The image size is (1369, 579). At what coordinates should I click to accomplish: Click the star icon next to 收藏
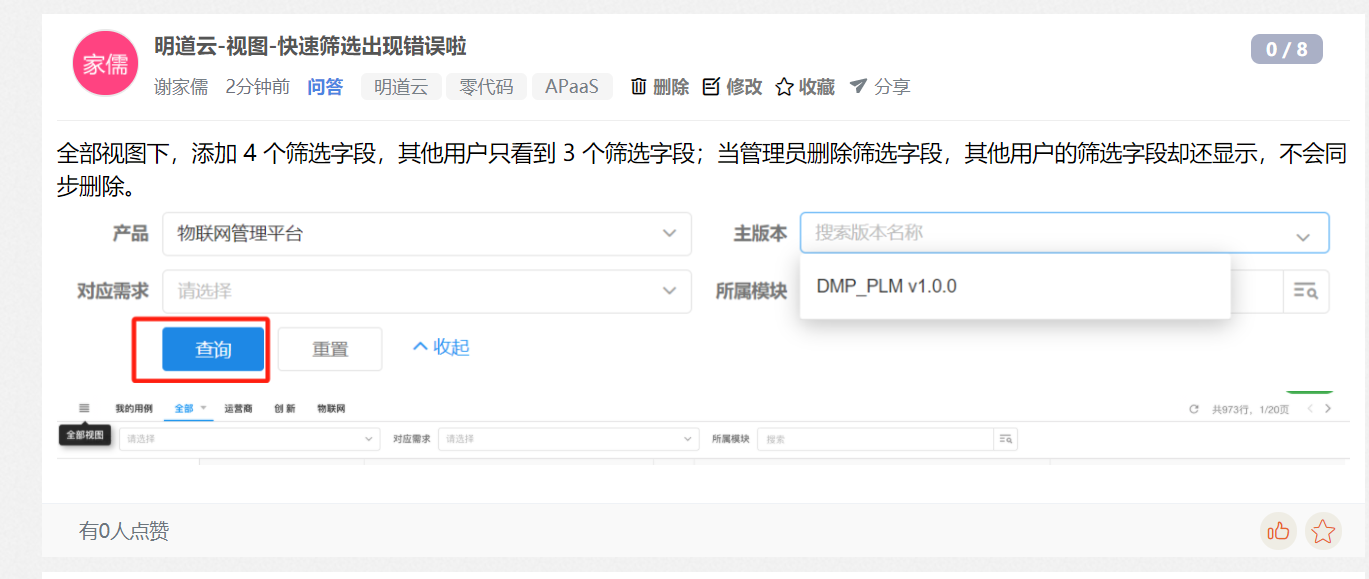(785, 87)
